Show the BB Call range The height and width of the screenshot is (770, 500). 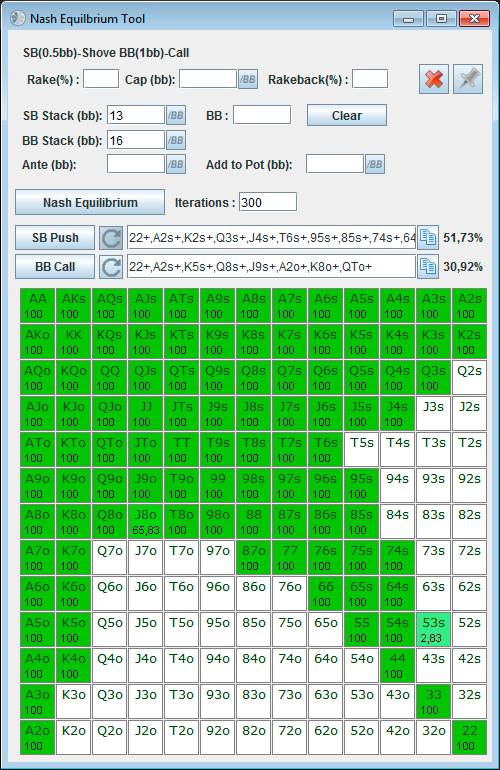tap(55, 267)
